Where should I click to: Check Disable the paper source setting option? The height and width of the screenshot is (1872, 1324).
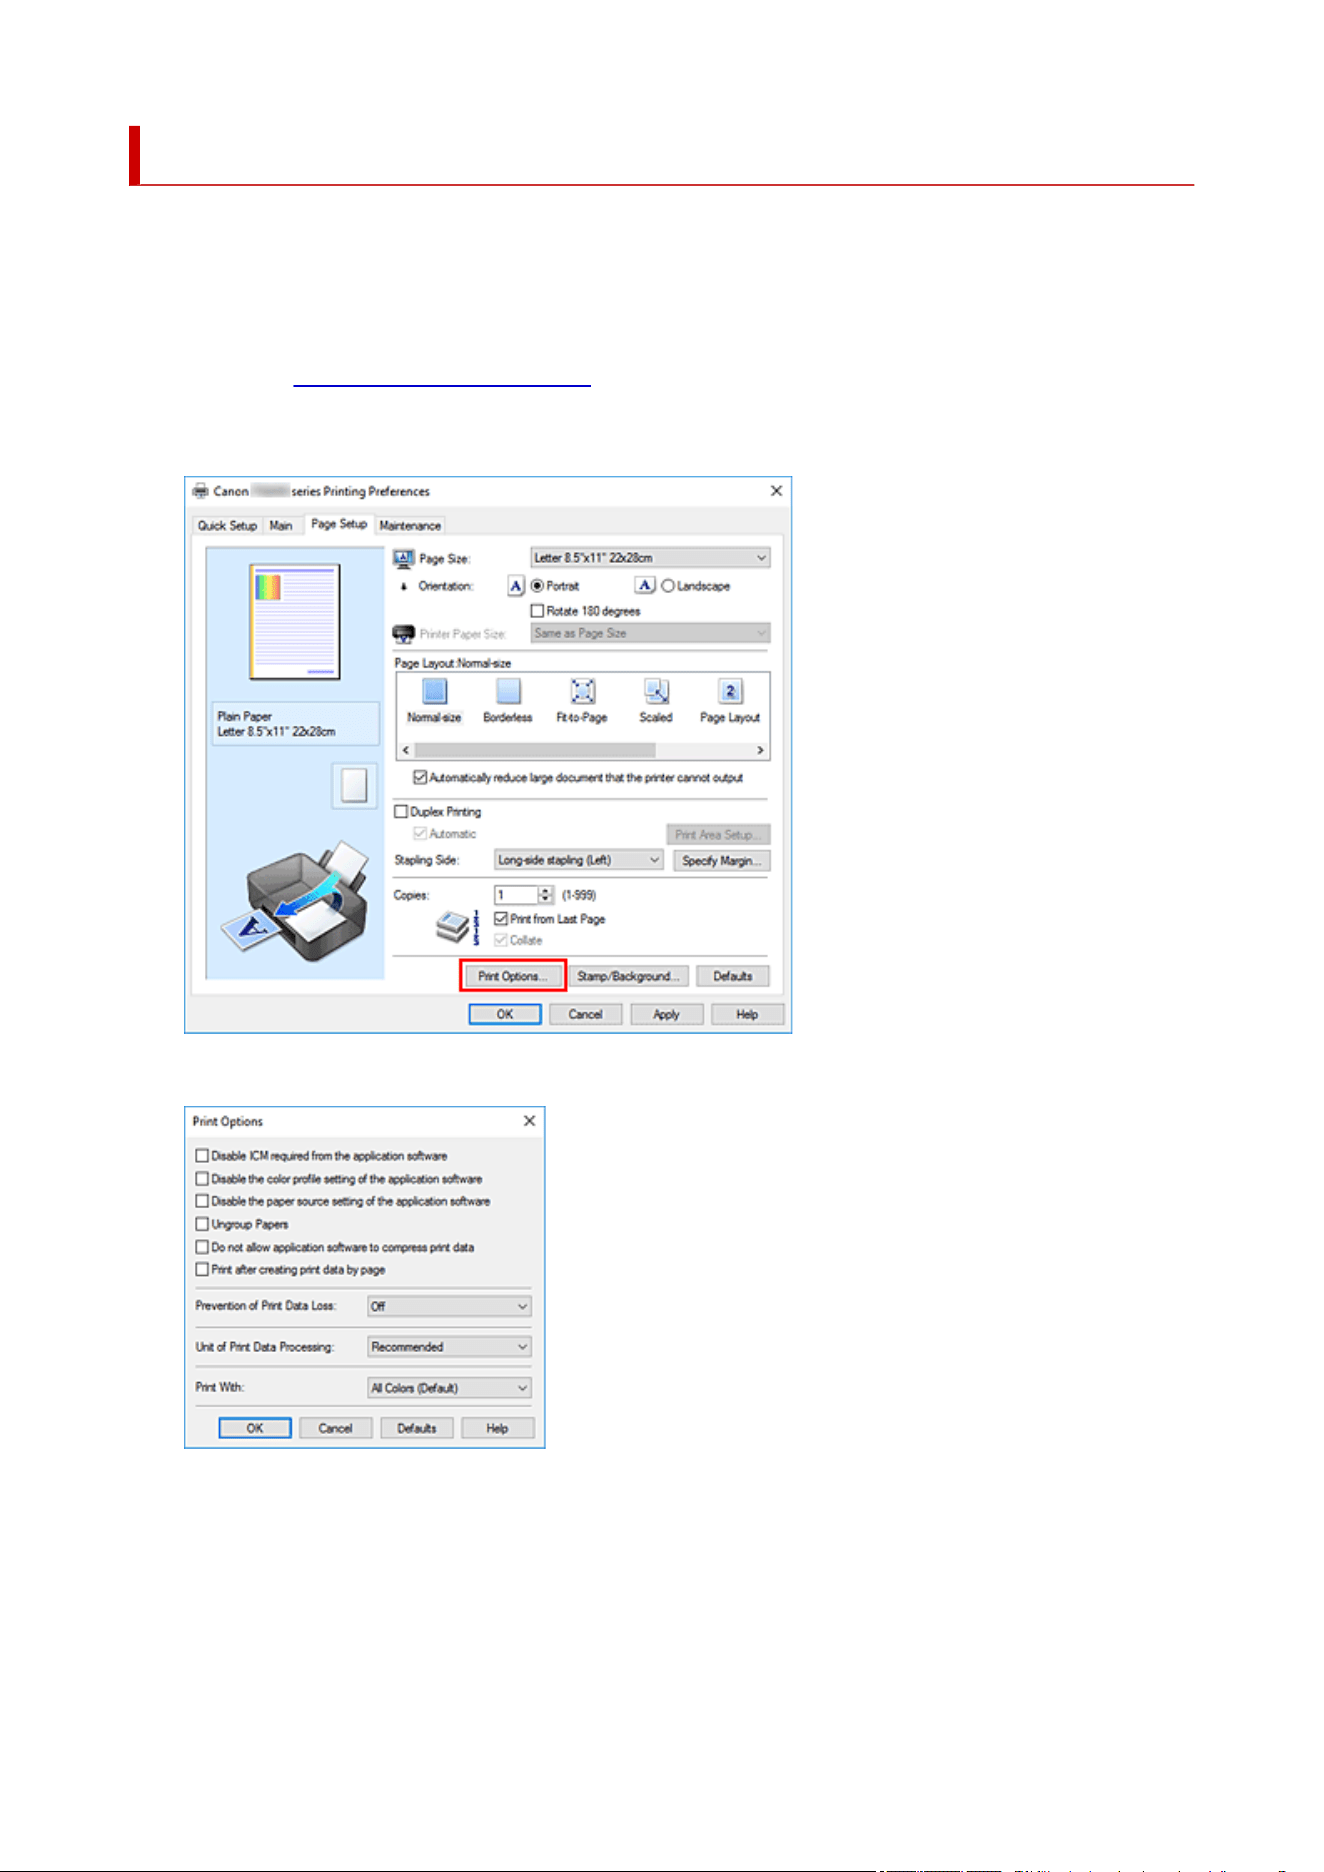pos(202,1201)
